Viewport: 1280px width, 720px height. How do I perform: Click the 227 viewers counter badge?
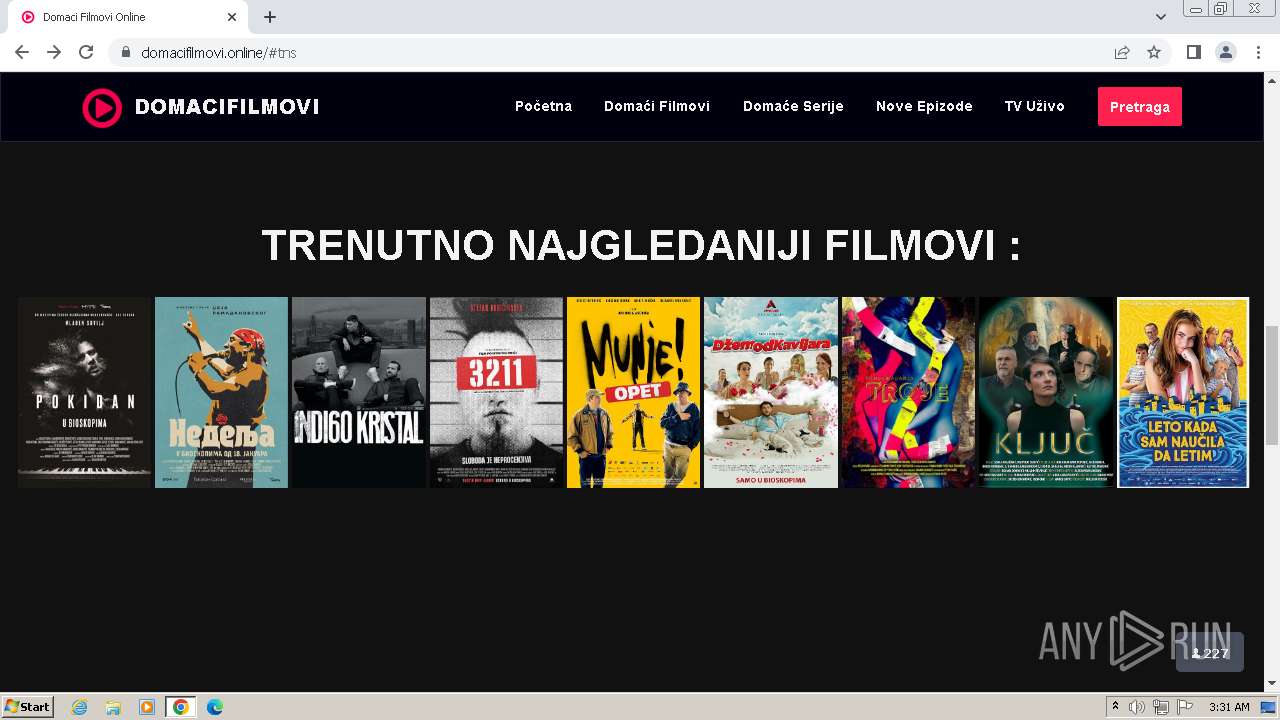[x=1210, y=653]
